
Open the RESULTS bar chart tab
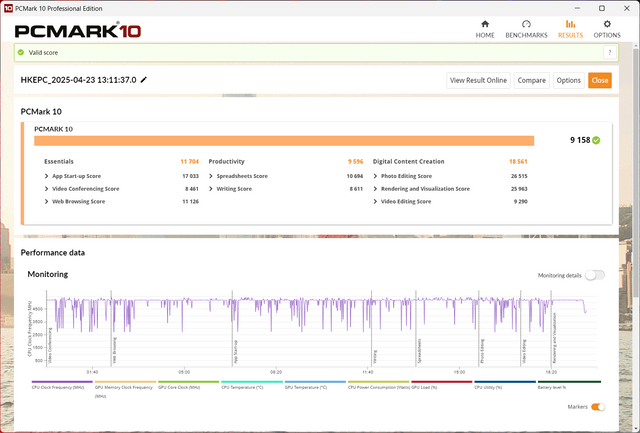pyautogui.click(x=570, y=29)
